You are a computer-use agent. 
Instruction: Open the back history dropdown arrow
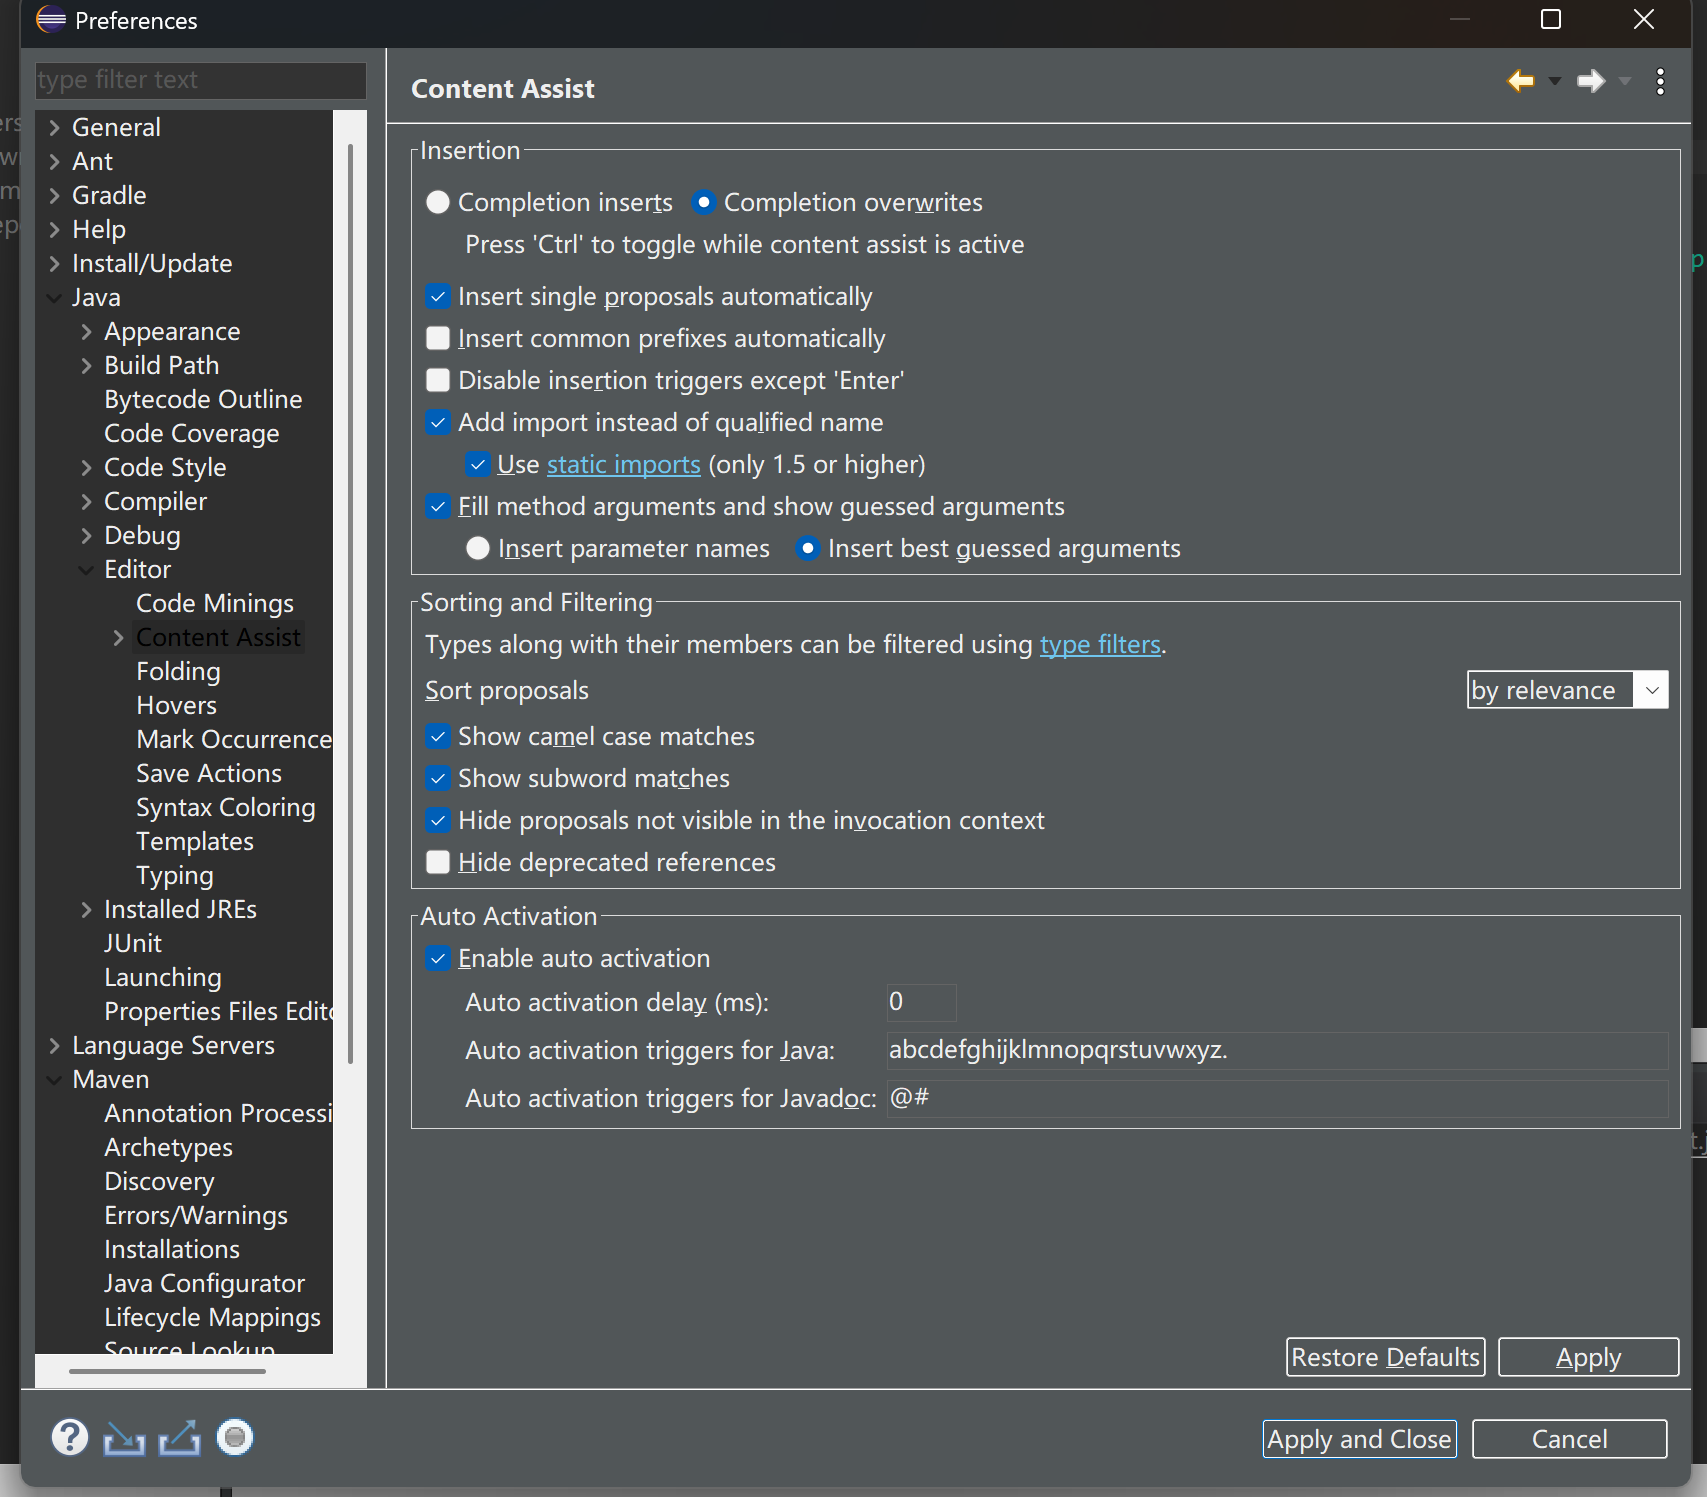coord(1555,82)
